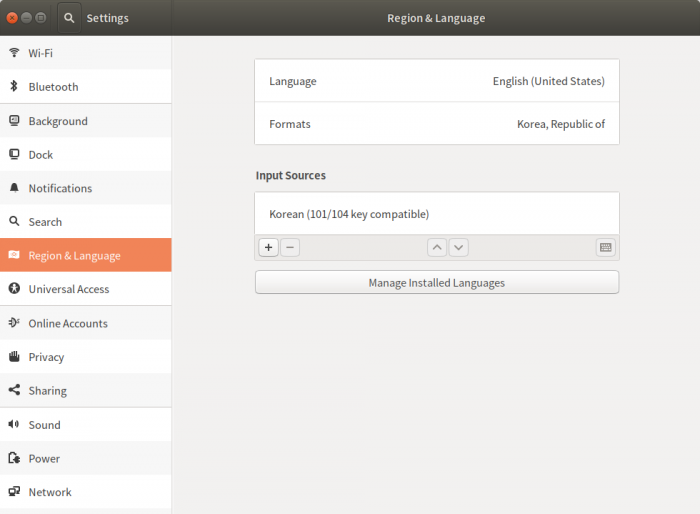The image size is (700, 514).
Task: Click the search magnifier icon in the header
Action: [x=69, y=18]
